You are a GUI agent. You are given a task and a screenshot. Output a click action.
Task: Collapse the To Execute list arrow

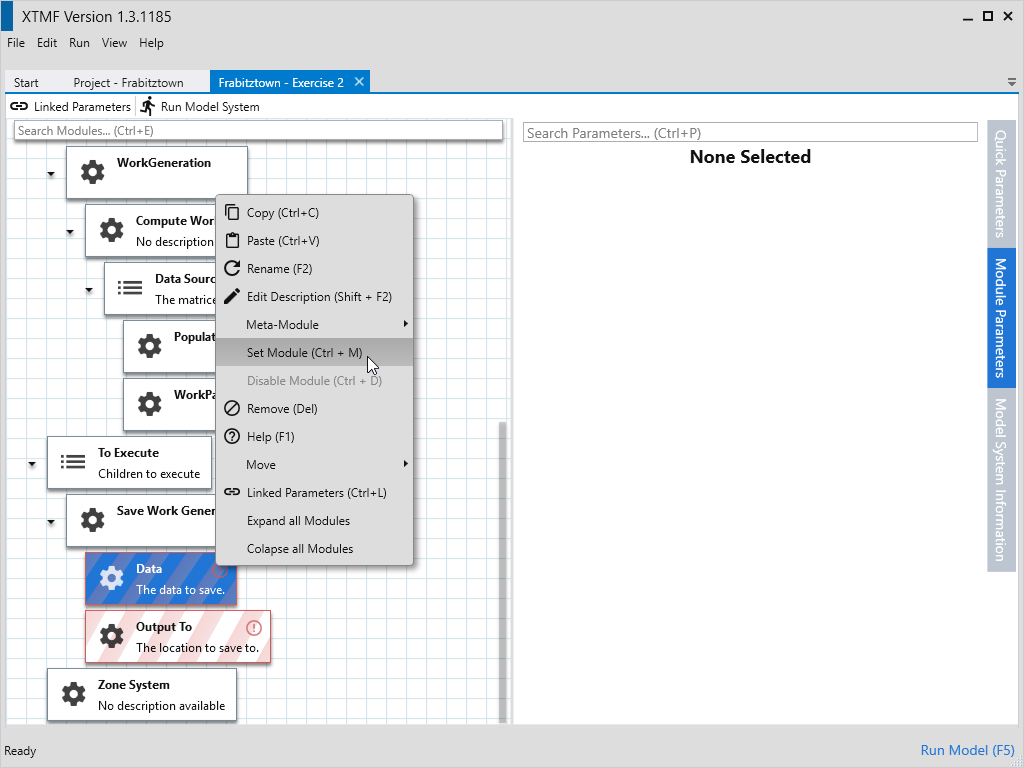tap(32, 465)
